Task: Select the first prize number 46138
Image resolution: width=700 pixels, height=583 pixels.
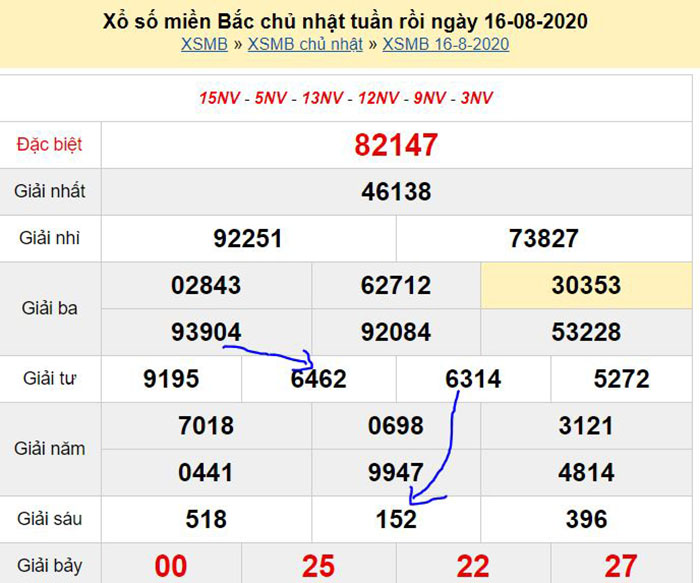Action: [396, 192]
